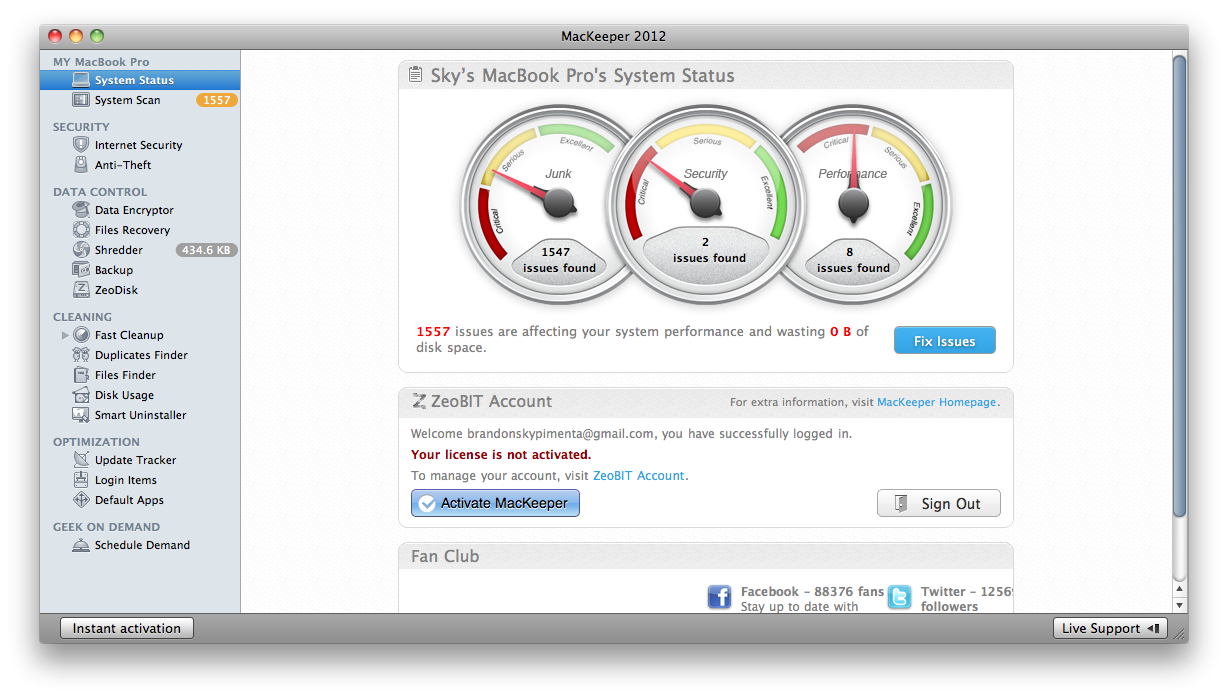Click the Anti-Theft icon
The width and height of the screenshot is (1228, 698).
point(81,165)
